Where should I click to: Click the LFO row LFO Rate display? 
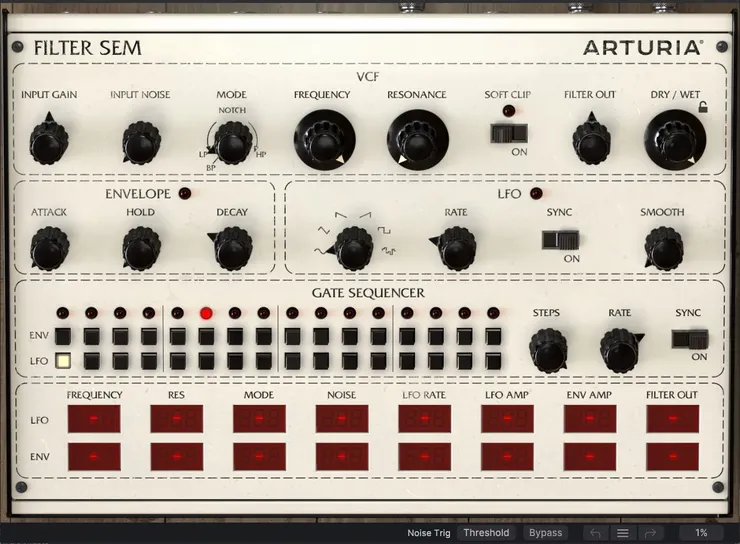(425, 419)
